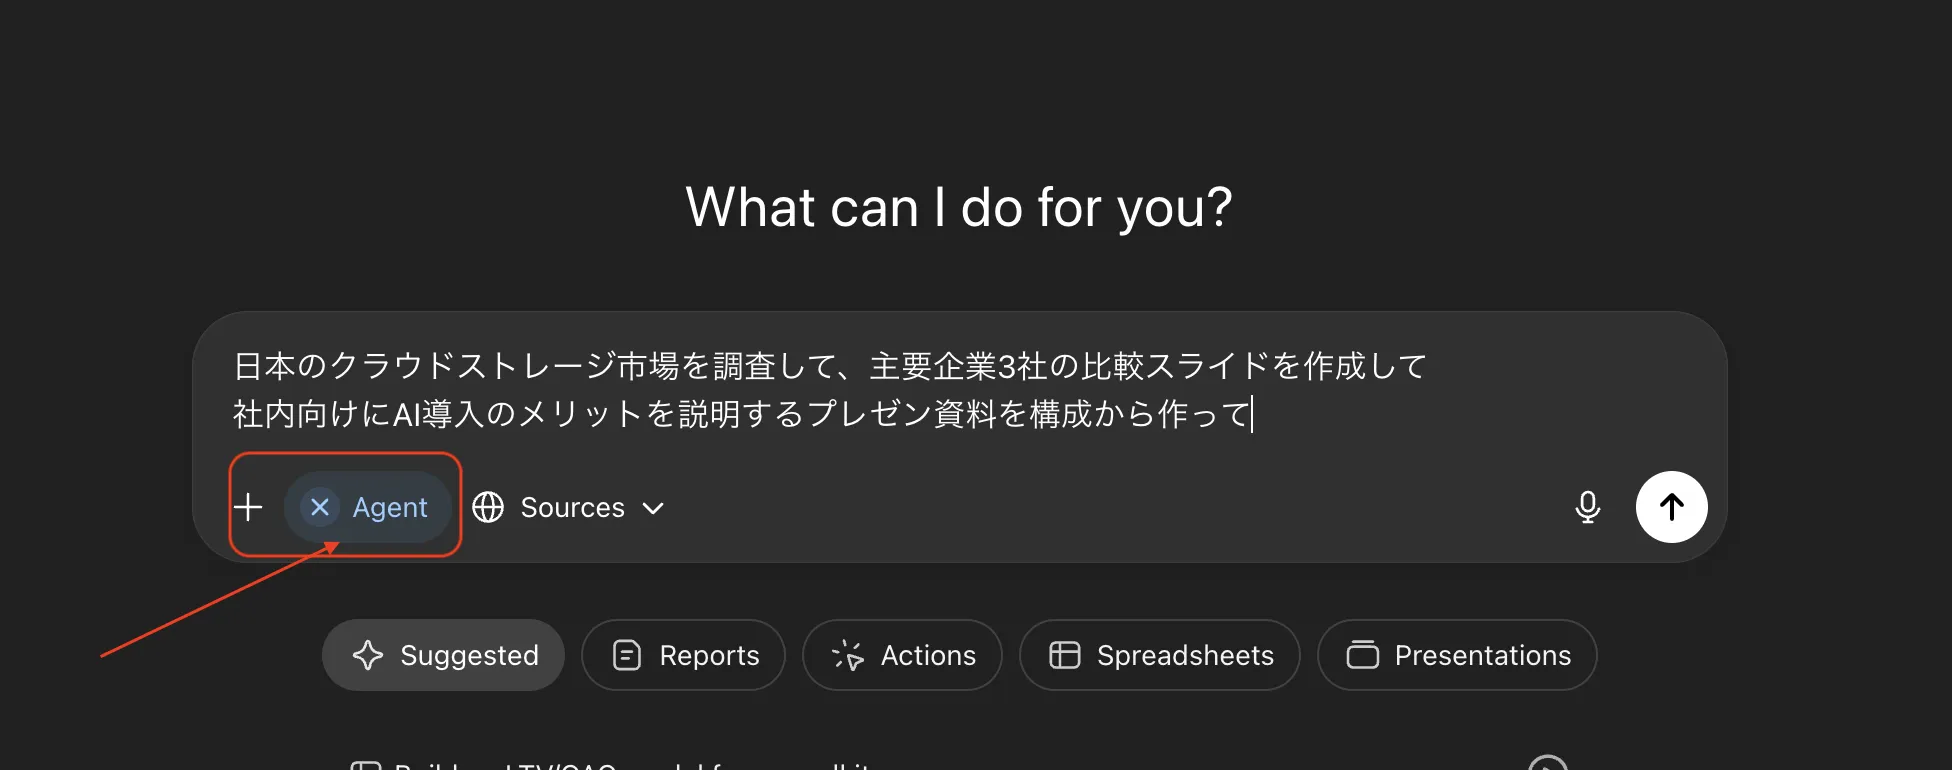The width and height of the screenshot is (1952, 770).
Task: Click the Suggested sparkle icon
Action: point(369,655)
